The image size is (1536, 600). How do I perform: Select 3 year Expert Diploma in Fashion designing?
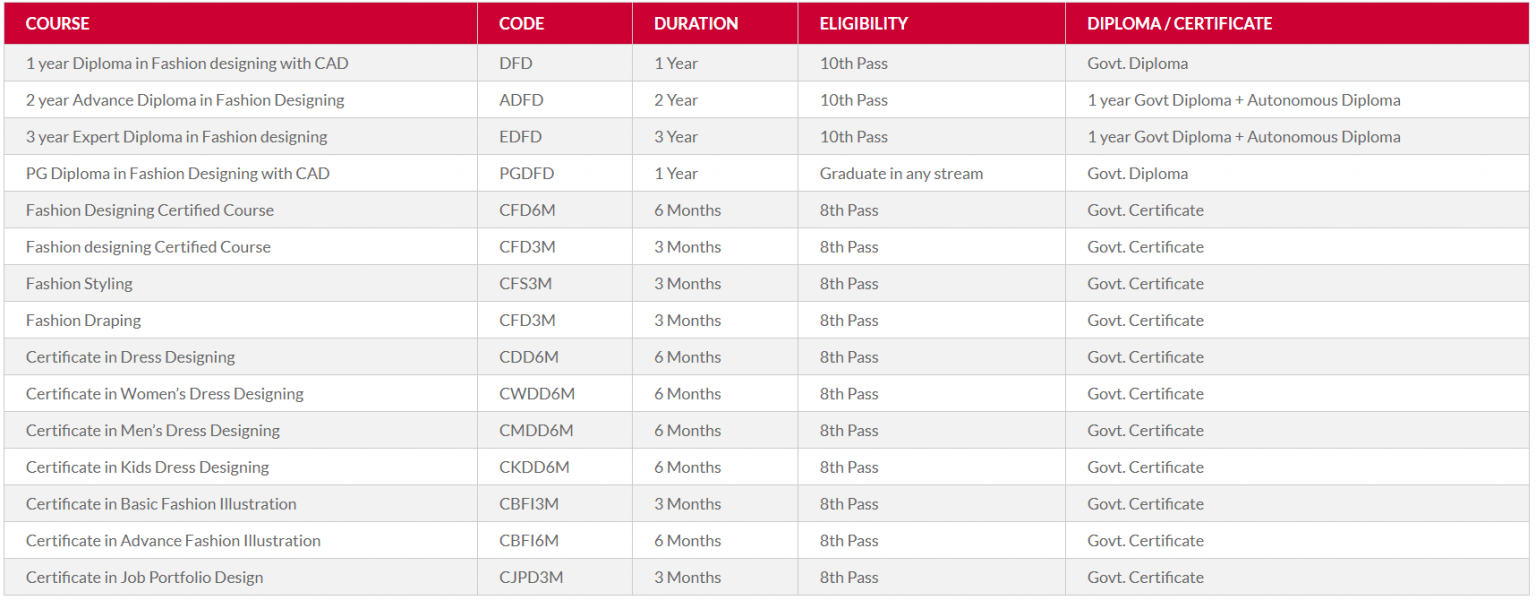[177, 137]
